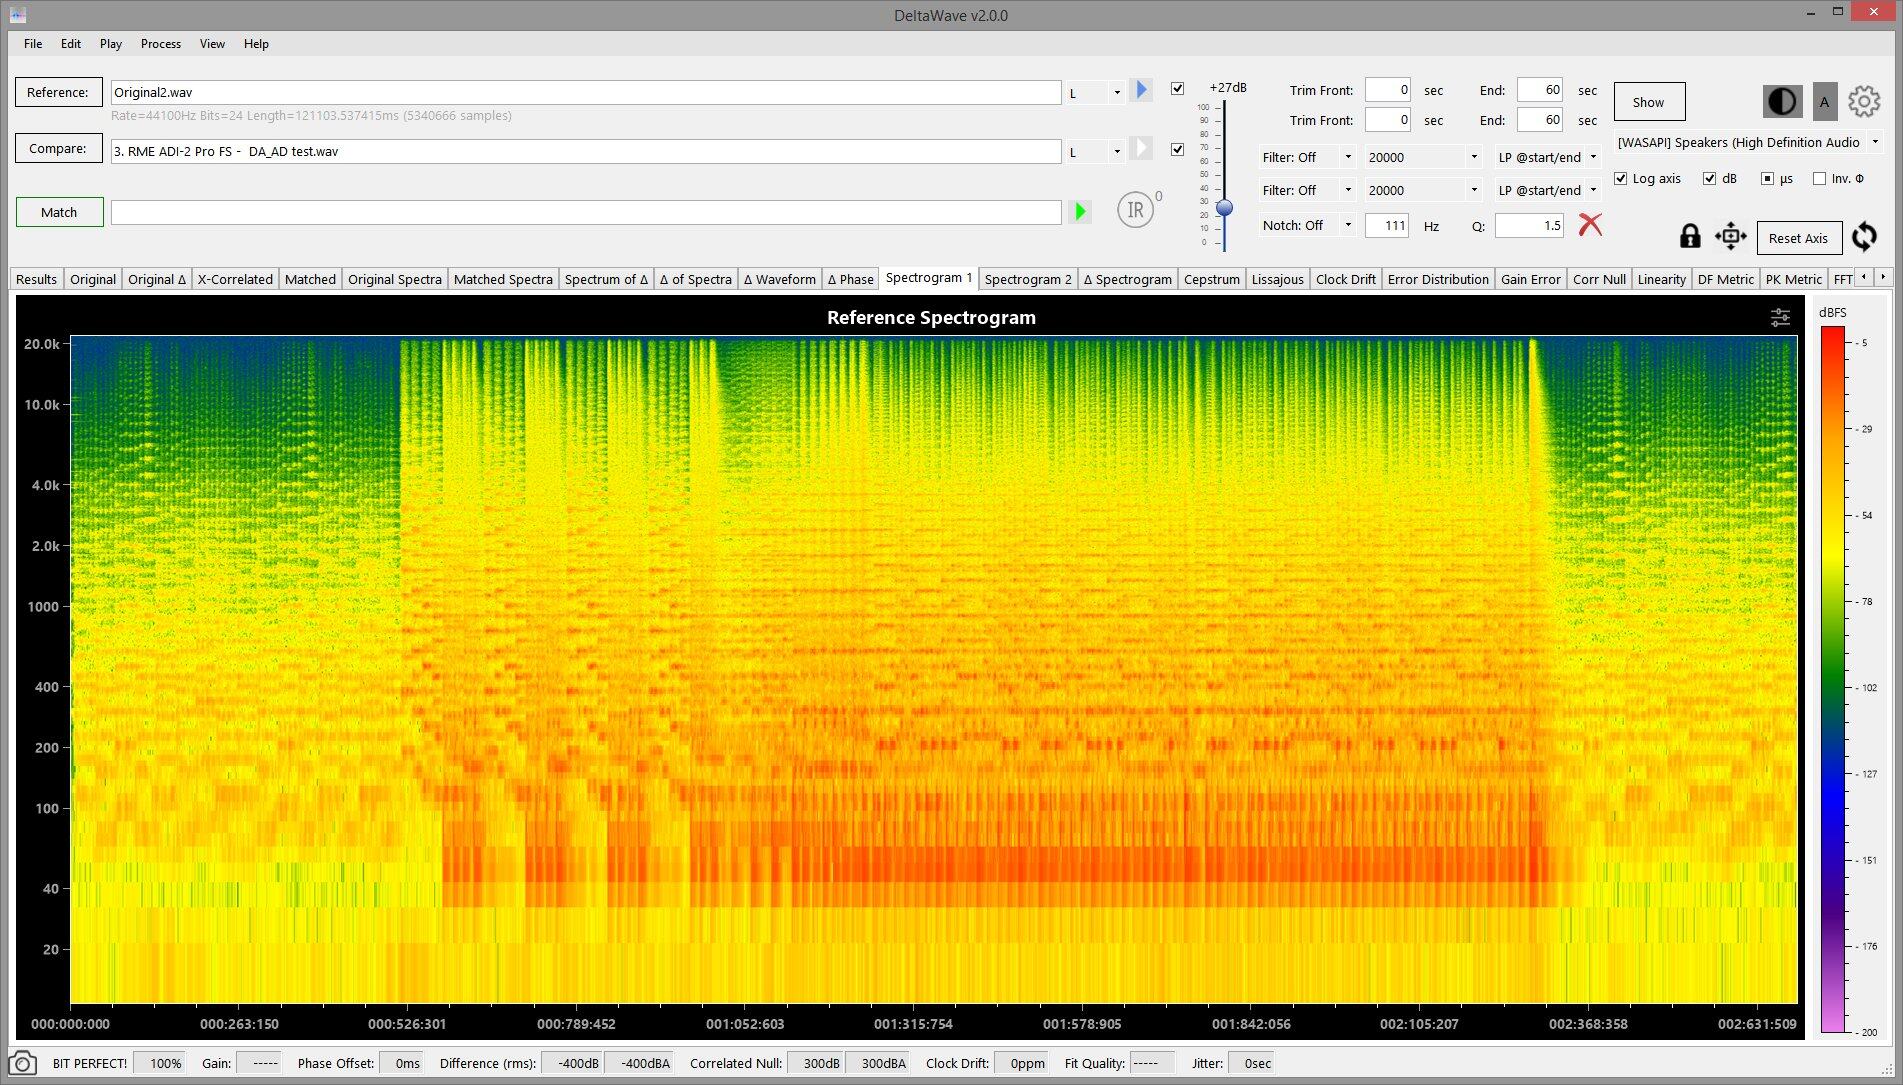Click the Match button
This screenshot has height=1085, width=1903.
[59, 212]
